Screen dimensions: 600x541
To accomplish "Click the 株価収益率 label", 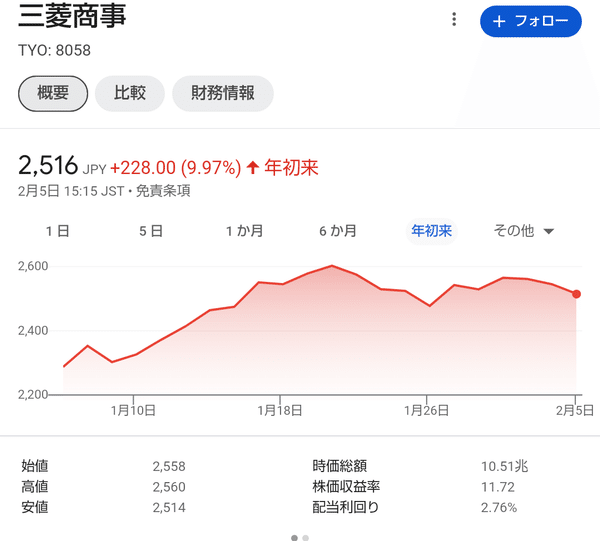I will [346, 487].
